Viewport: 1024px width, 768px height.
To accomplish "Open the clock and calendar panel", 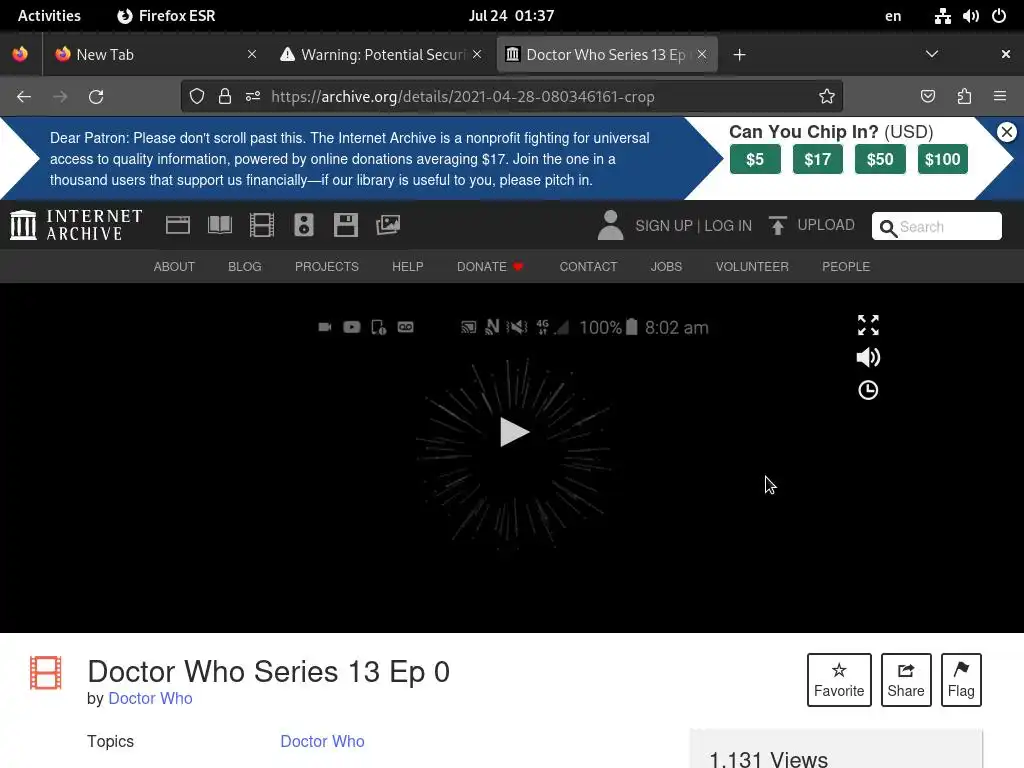I will tap(511, 16).
